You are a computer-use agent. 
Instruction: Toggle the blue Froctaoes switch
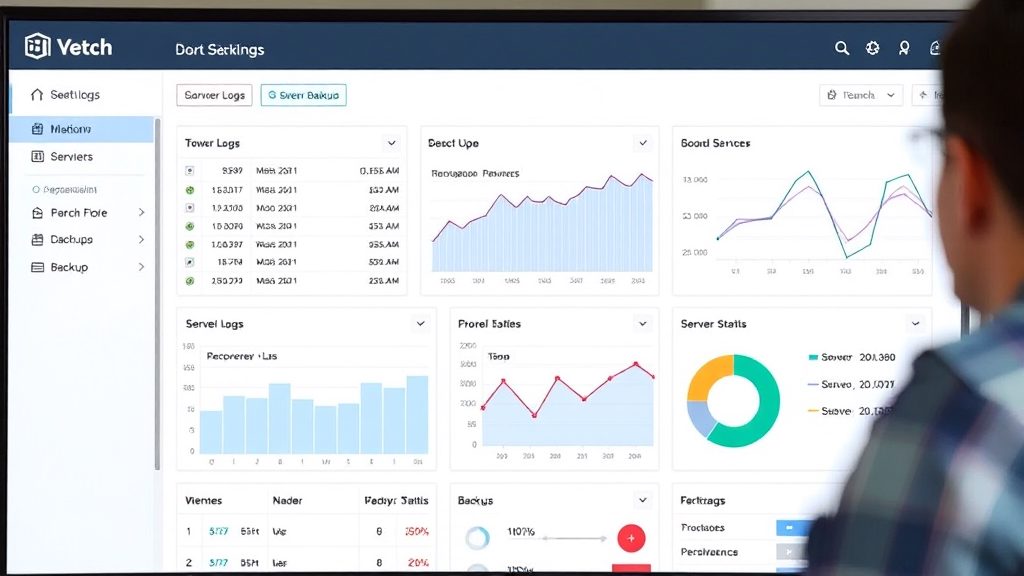click(792, 528)
